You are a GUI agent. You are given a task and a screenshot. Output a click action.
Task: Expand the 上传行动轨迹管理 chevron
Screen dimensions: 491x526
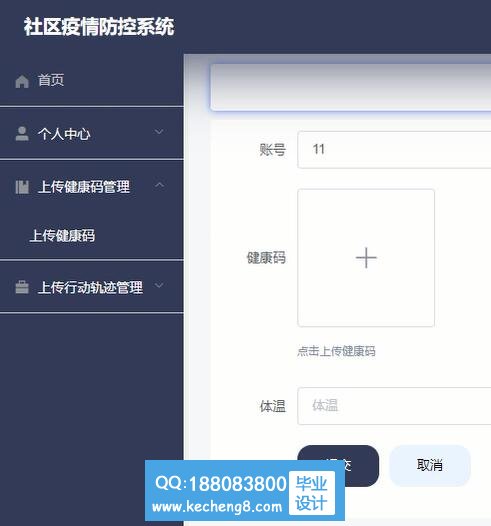[x=159, y=285]
